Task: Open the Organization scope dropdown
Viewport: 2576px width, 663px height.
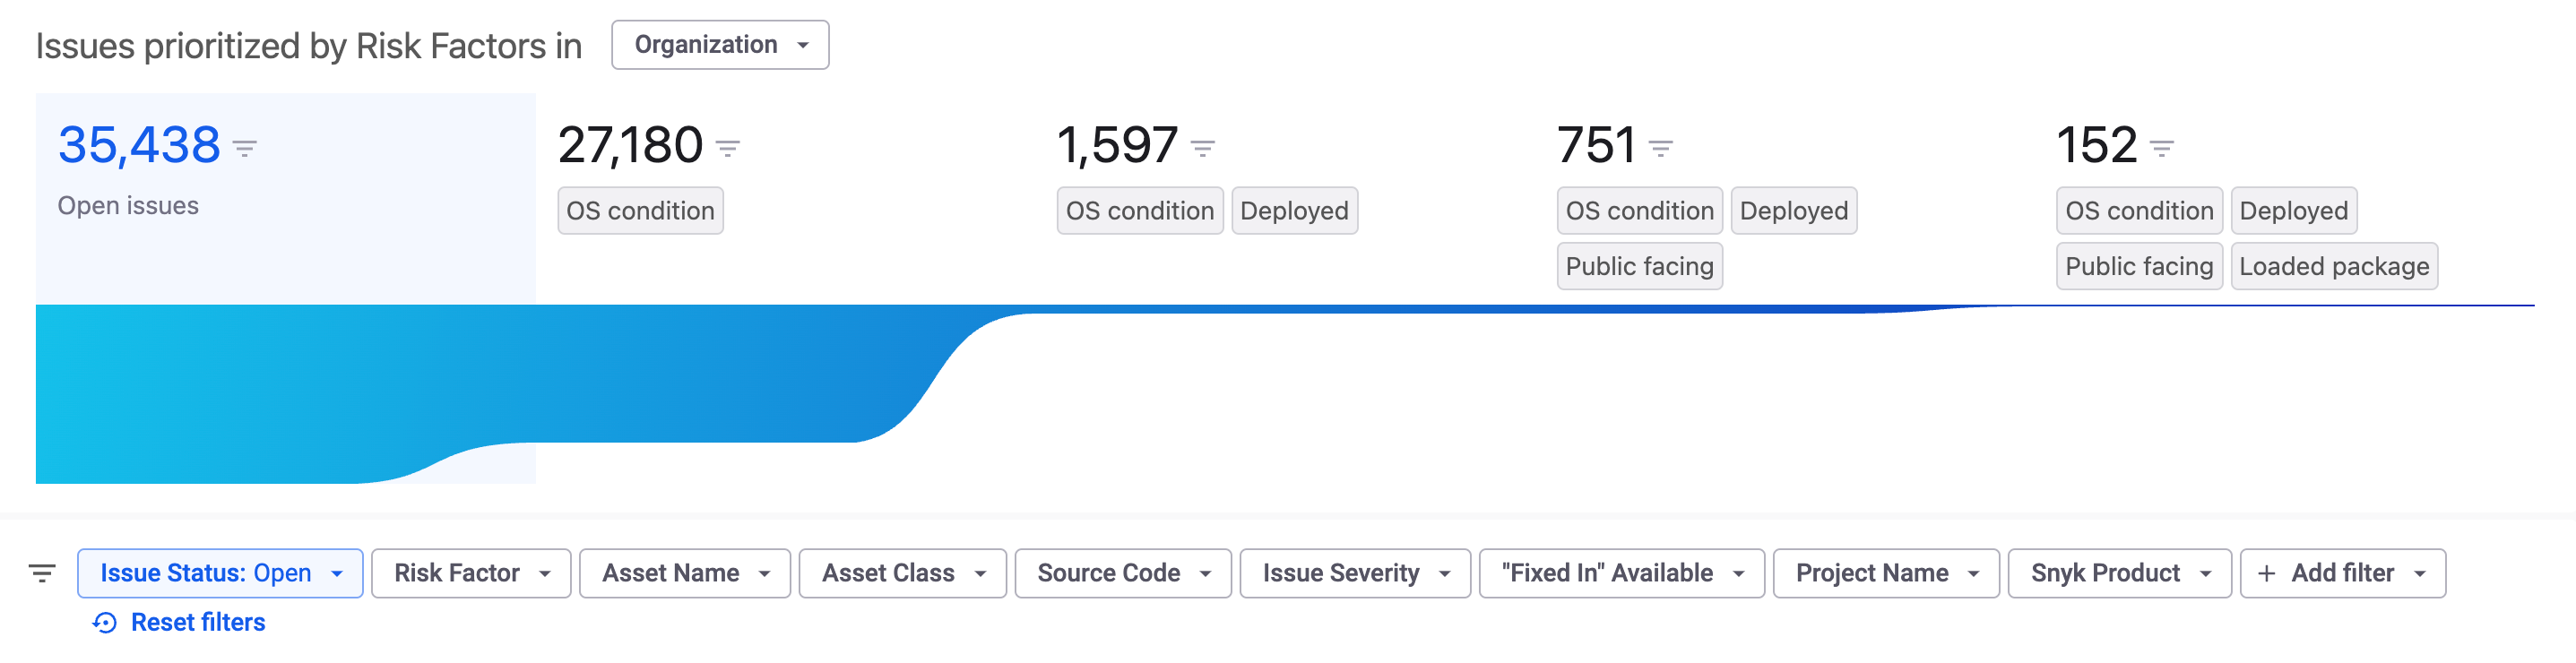Action: [x=720, y=45]
